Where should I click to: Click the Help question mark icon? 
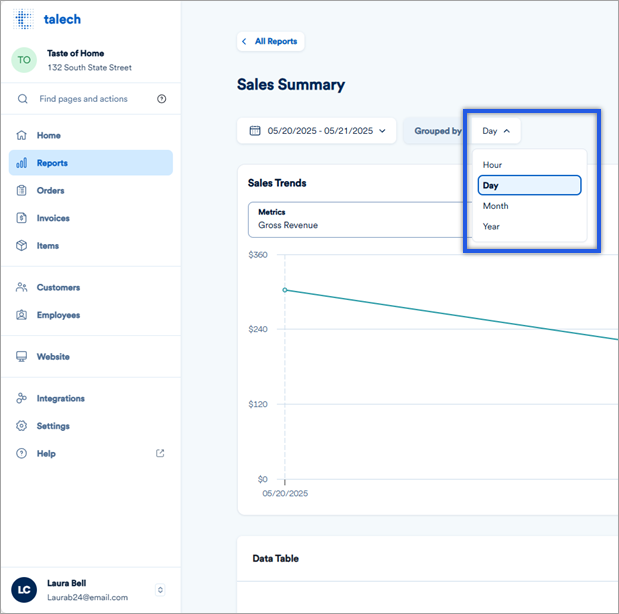click(x=21, y=453)
